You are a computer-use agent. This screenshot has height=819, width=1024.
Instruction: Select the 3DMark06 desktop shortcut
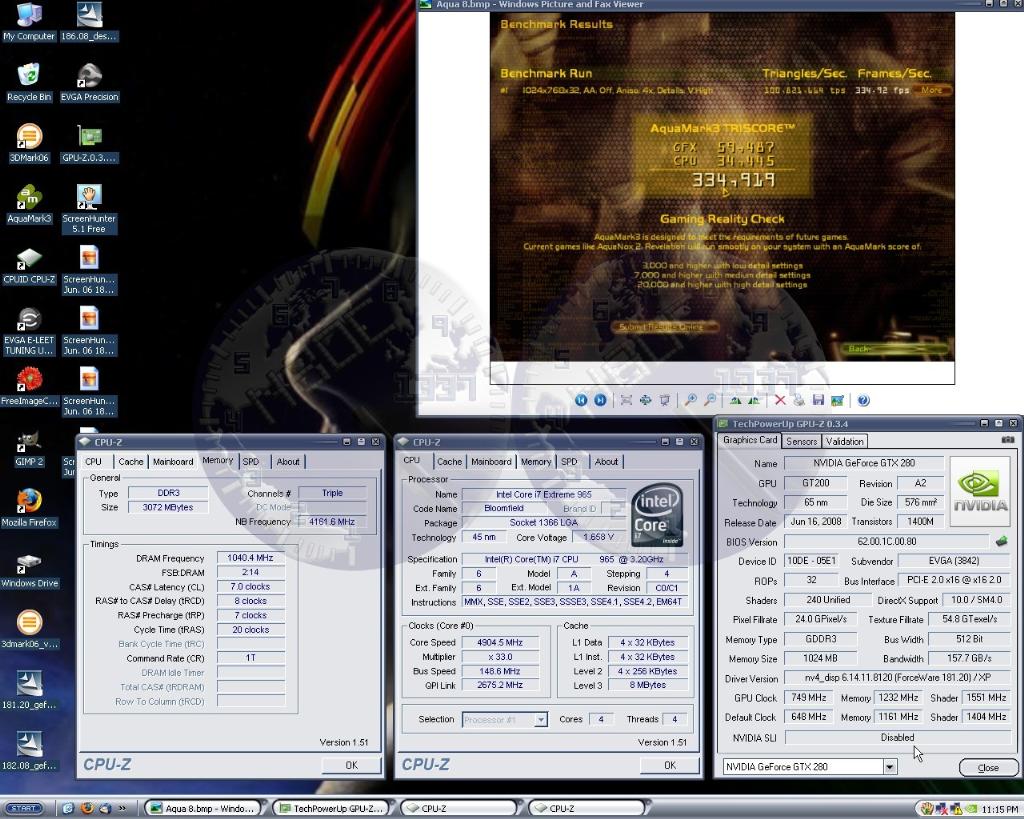pyautogui.click(x=29, y=144)
